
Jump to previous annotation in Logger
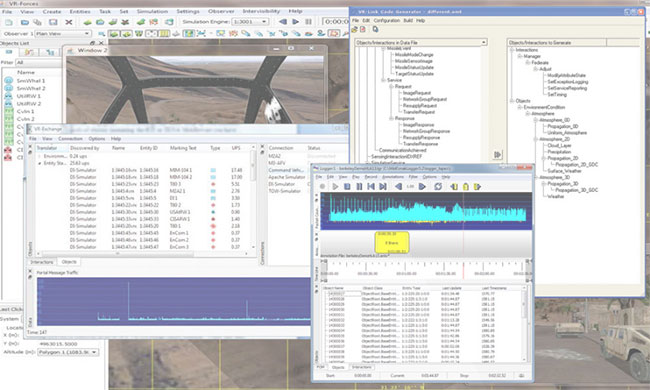(x=454, y=187)
